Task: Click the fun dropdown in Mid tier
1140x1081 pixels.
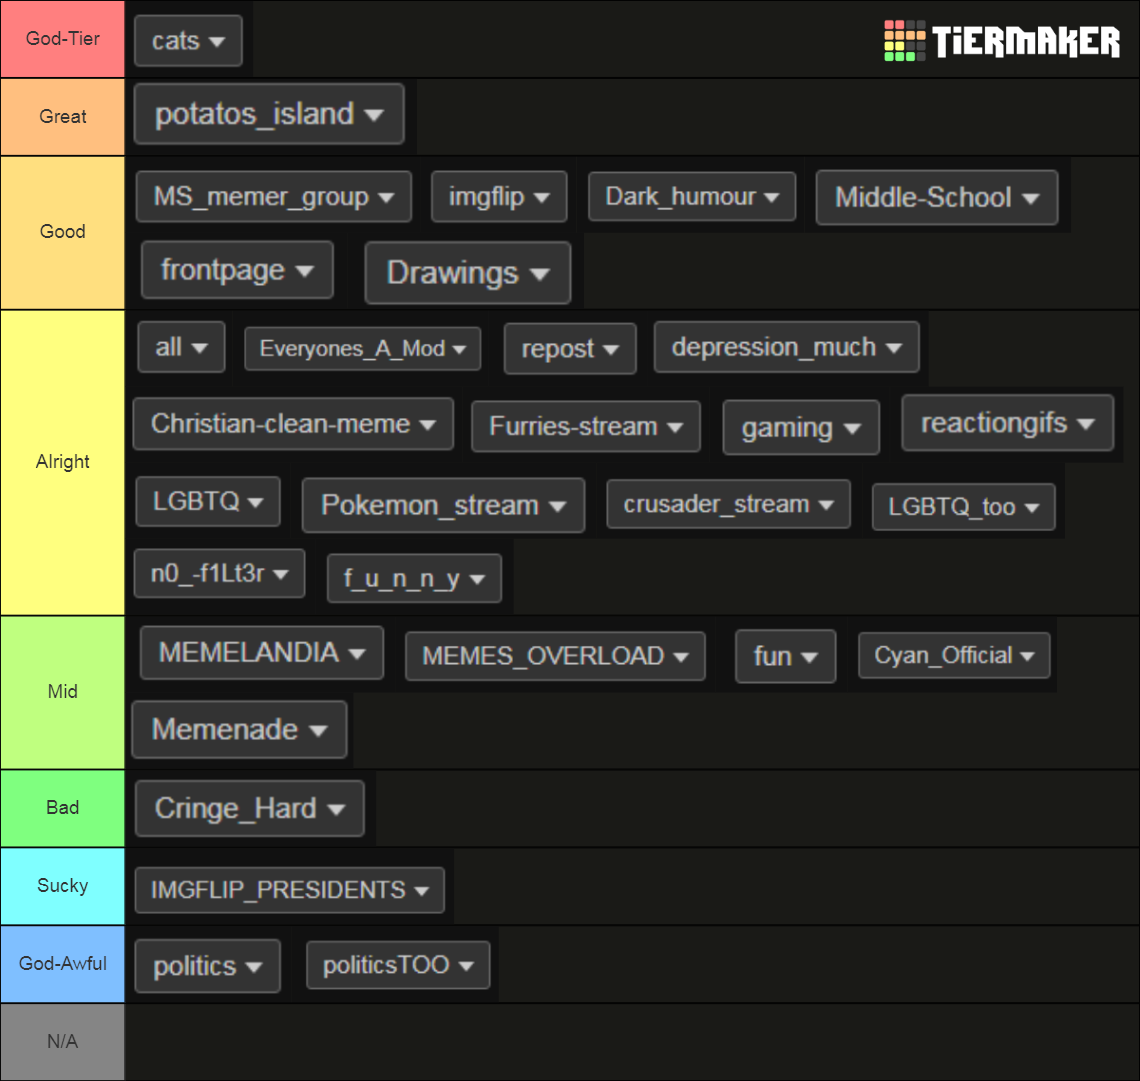Action: tap(785, 656)
